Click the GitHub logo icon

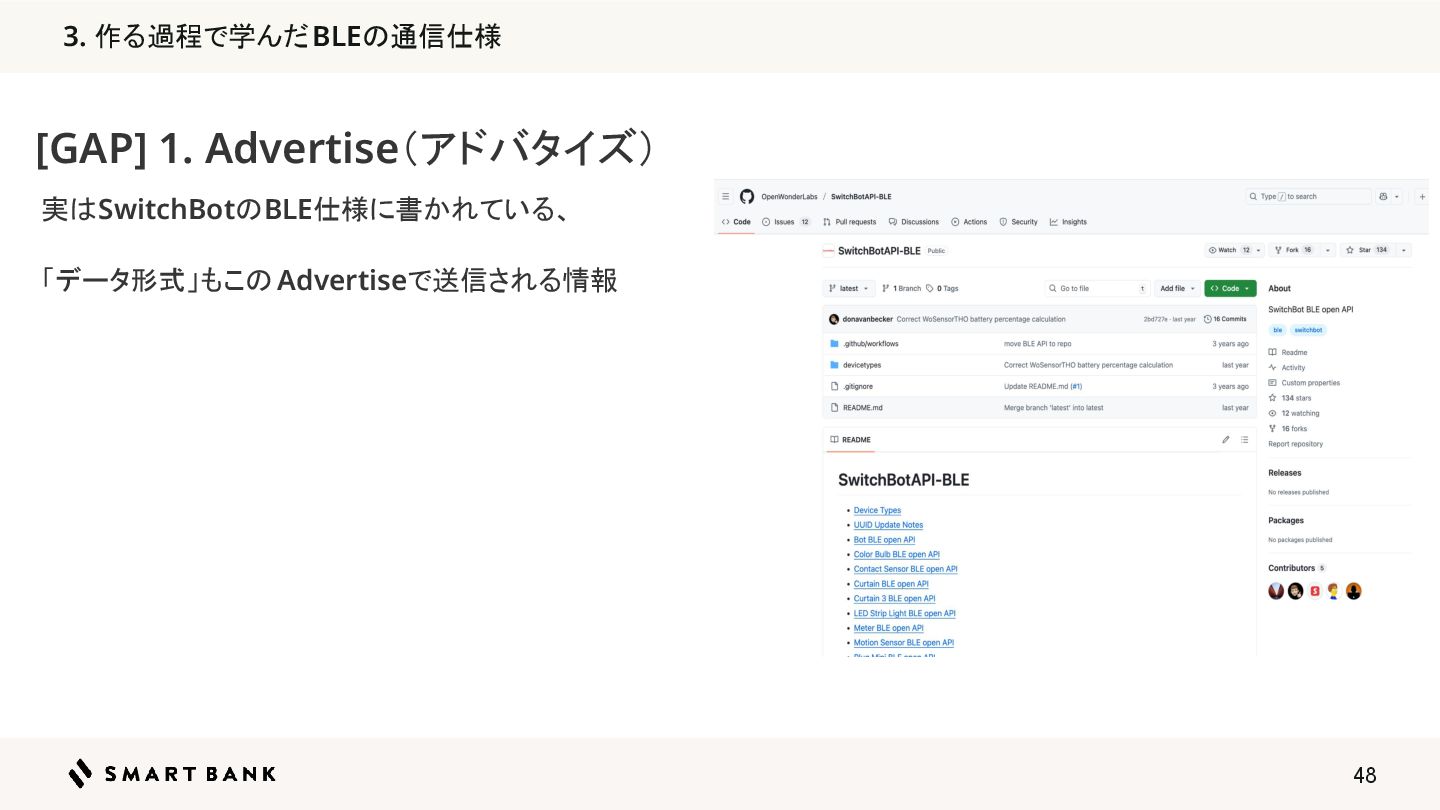tap(746, 197)
